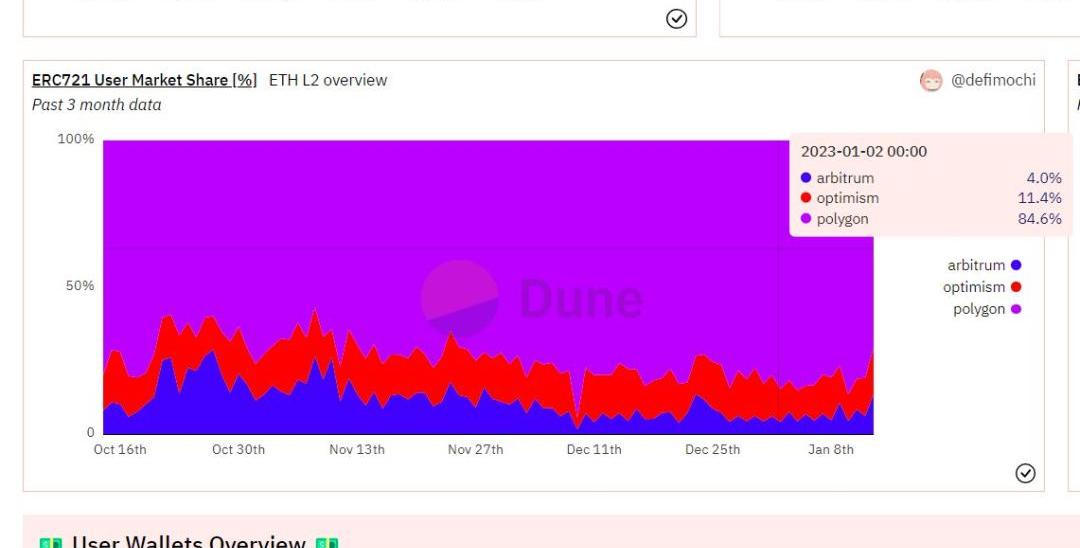
Task: Click the checkmark icon below the chart
Action: 1025,473
